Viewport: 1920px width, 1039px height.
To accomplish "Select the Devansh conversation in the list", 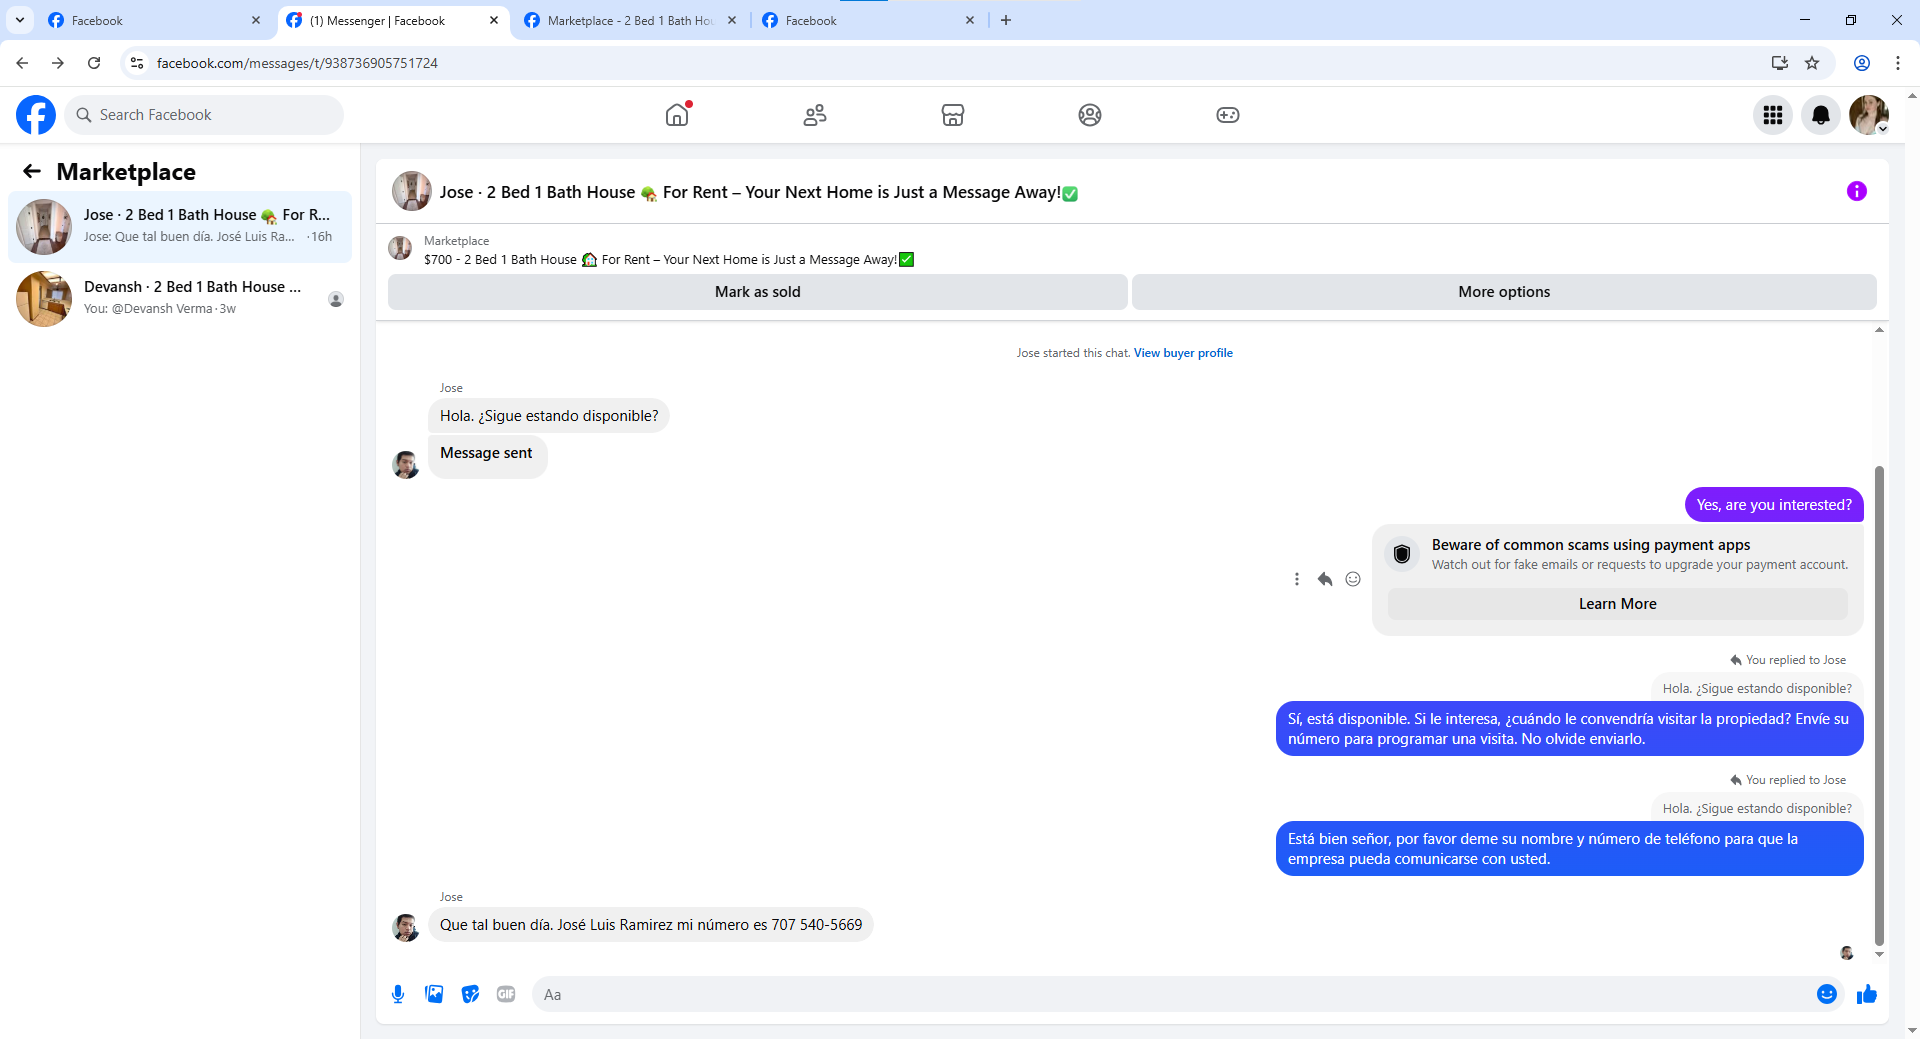I will (x=180, y=299).
